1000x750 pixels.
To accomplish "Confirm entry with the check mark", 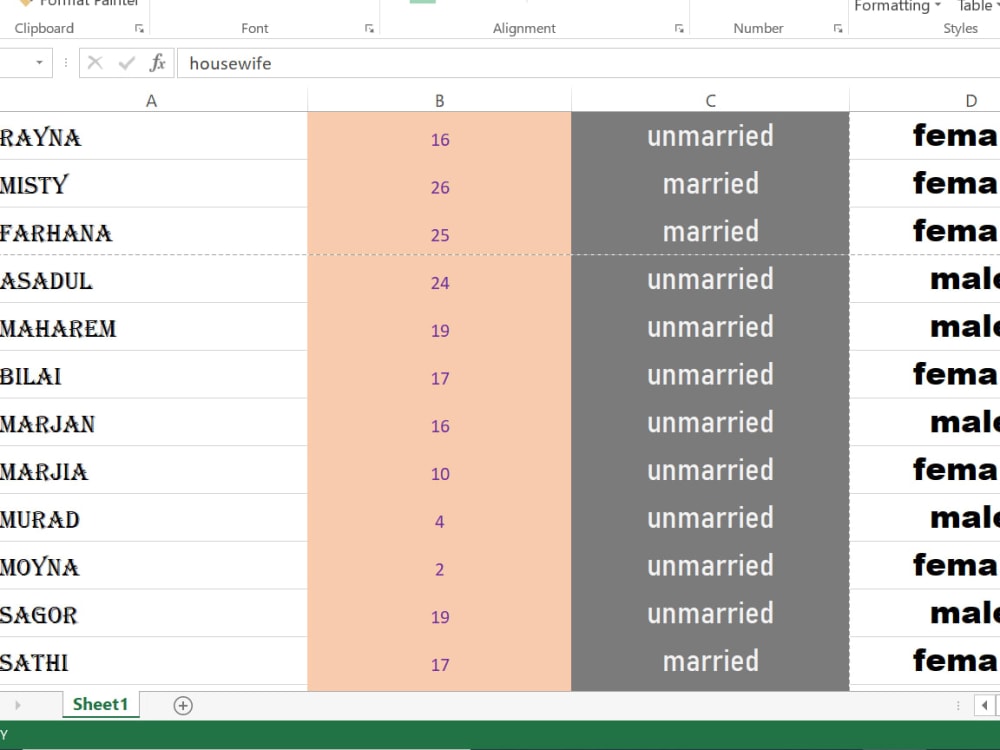I will [x=127, y=63].
